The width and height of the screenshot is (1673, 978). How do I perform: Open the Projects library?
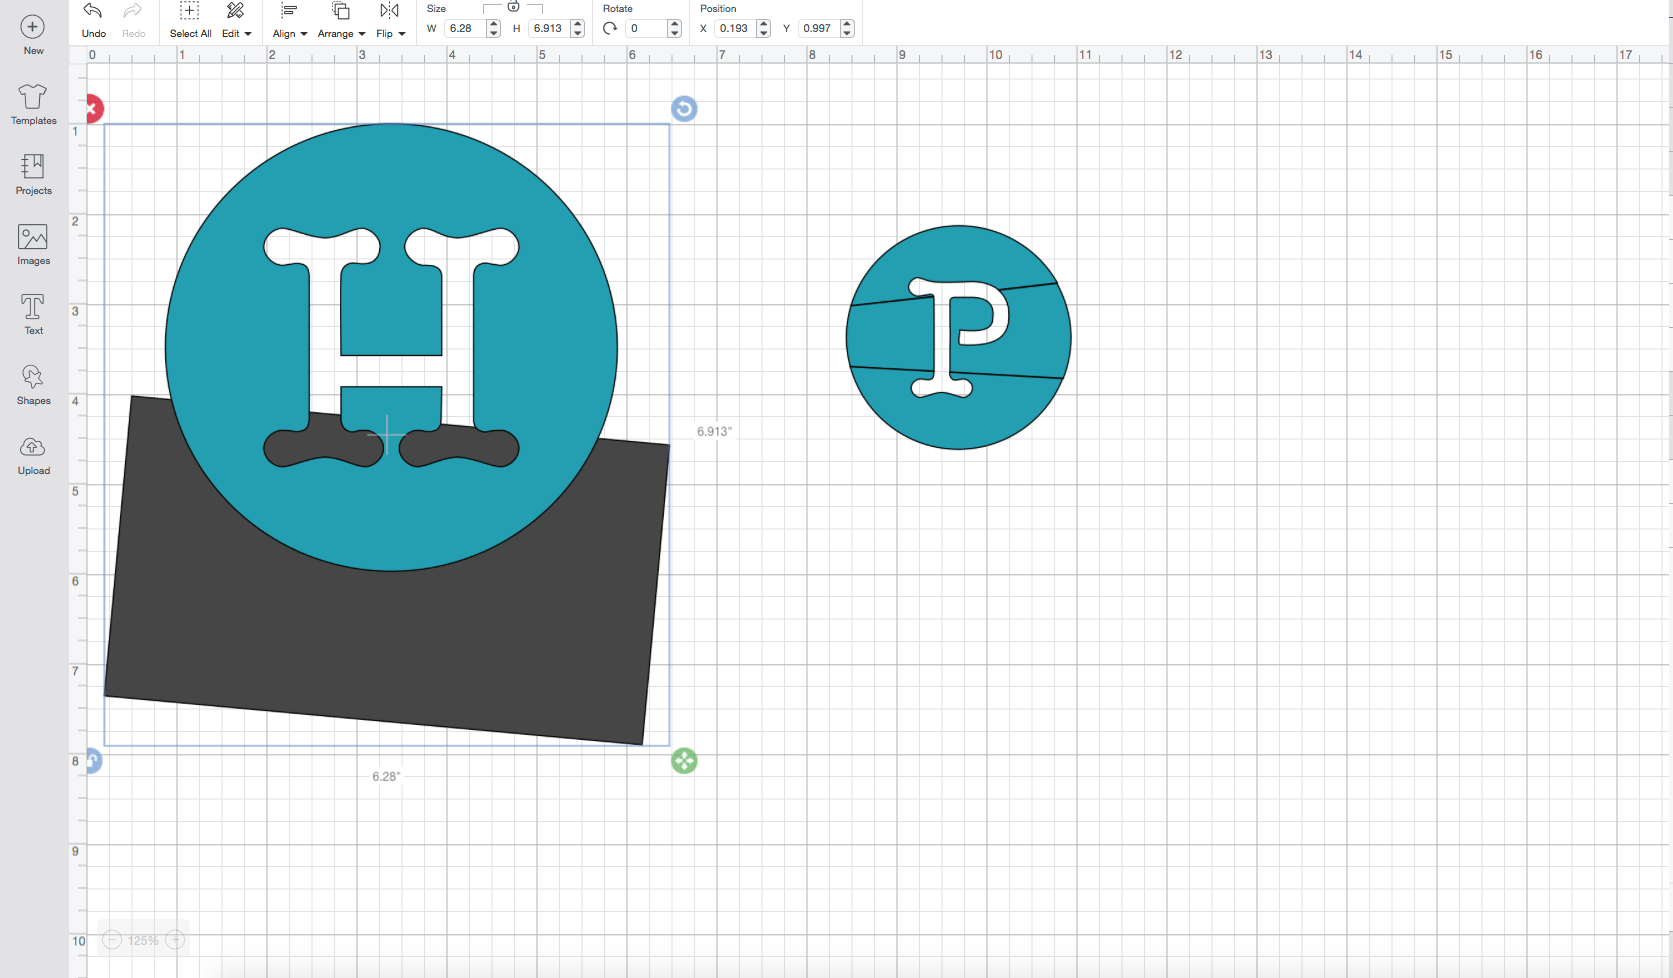point(33,174)
